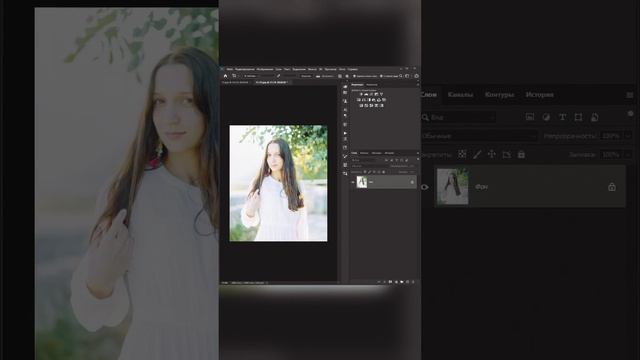Add Black & White adjustment in Adjustments panel

pyautogui.click(x=369, y=100)
